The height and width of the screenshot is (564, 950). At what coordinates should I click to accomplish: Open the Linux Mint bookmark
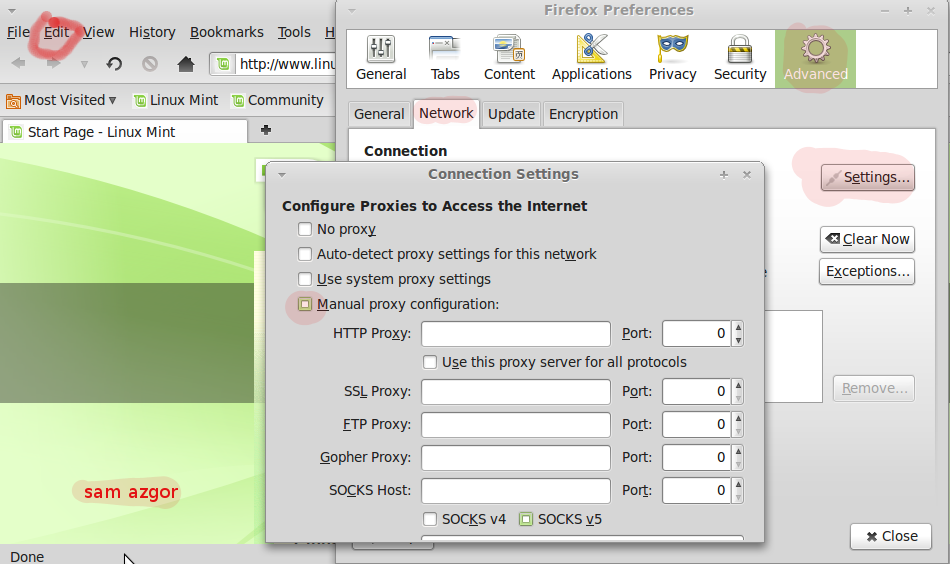pyautogui.click(x=176, y=101)
